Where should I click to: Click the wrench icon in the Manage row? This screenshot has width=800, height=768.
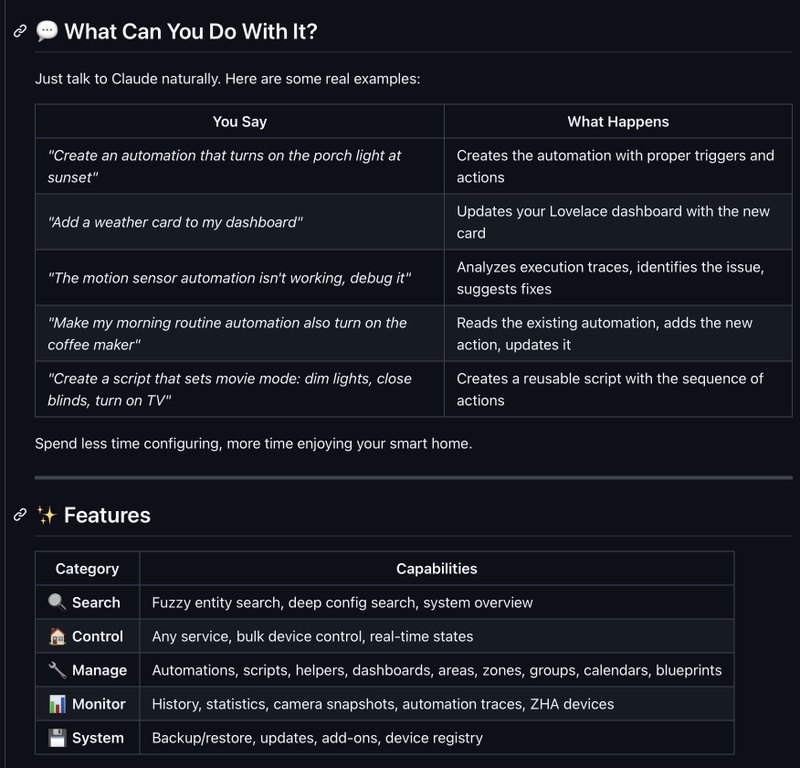click(57, 670)
